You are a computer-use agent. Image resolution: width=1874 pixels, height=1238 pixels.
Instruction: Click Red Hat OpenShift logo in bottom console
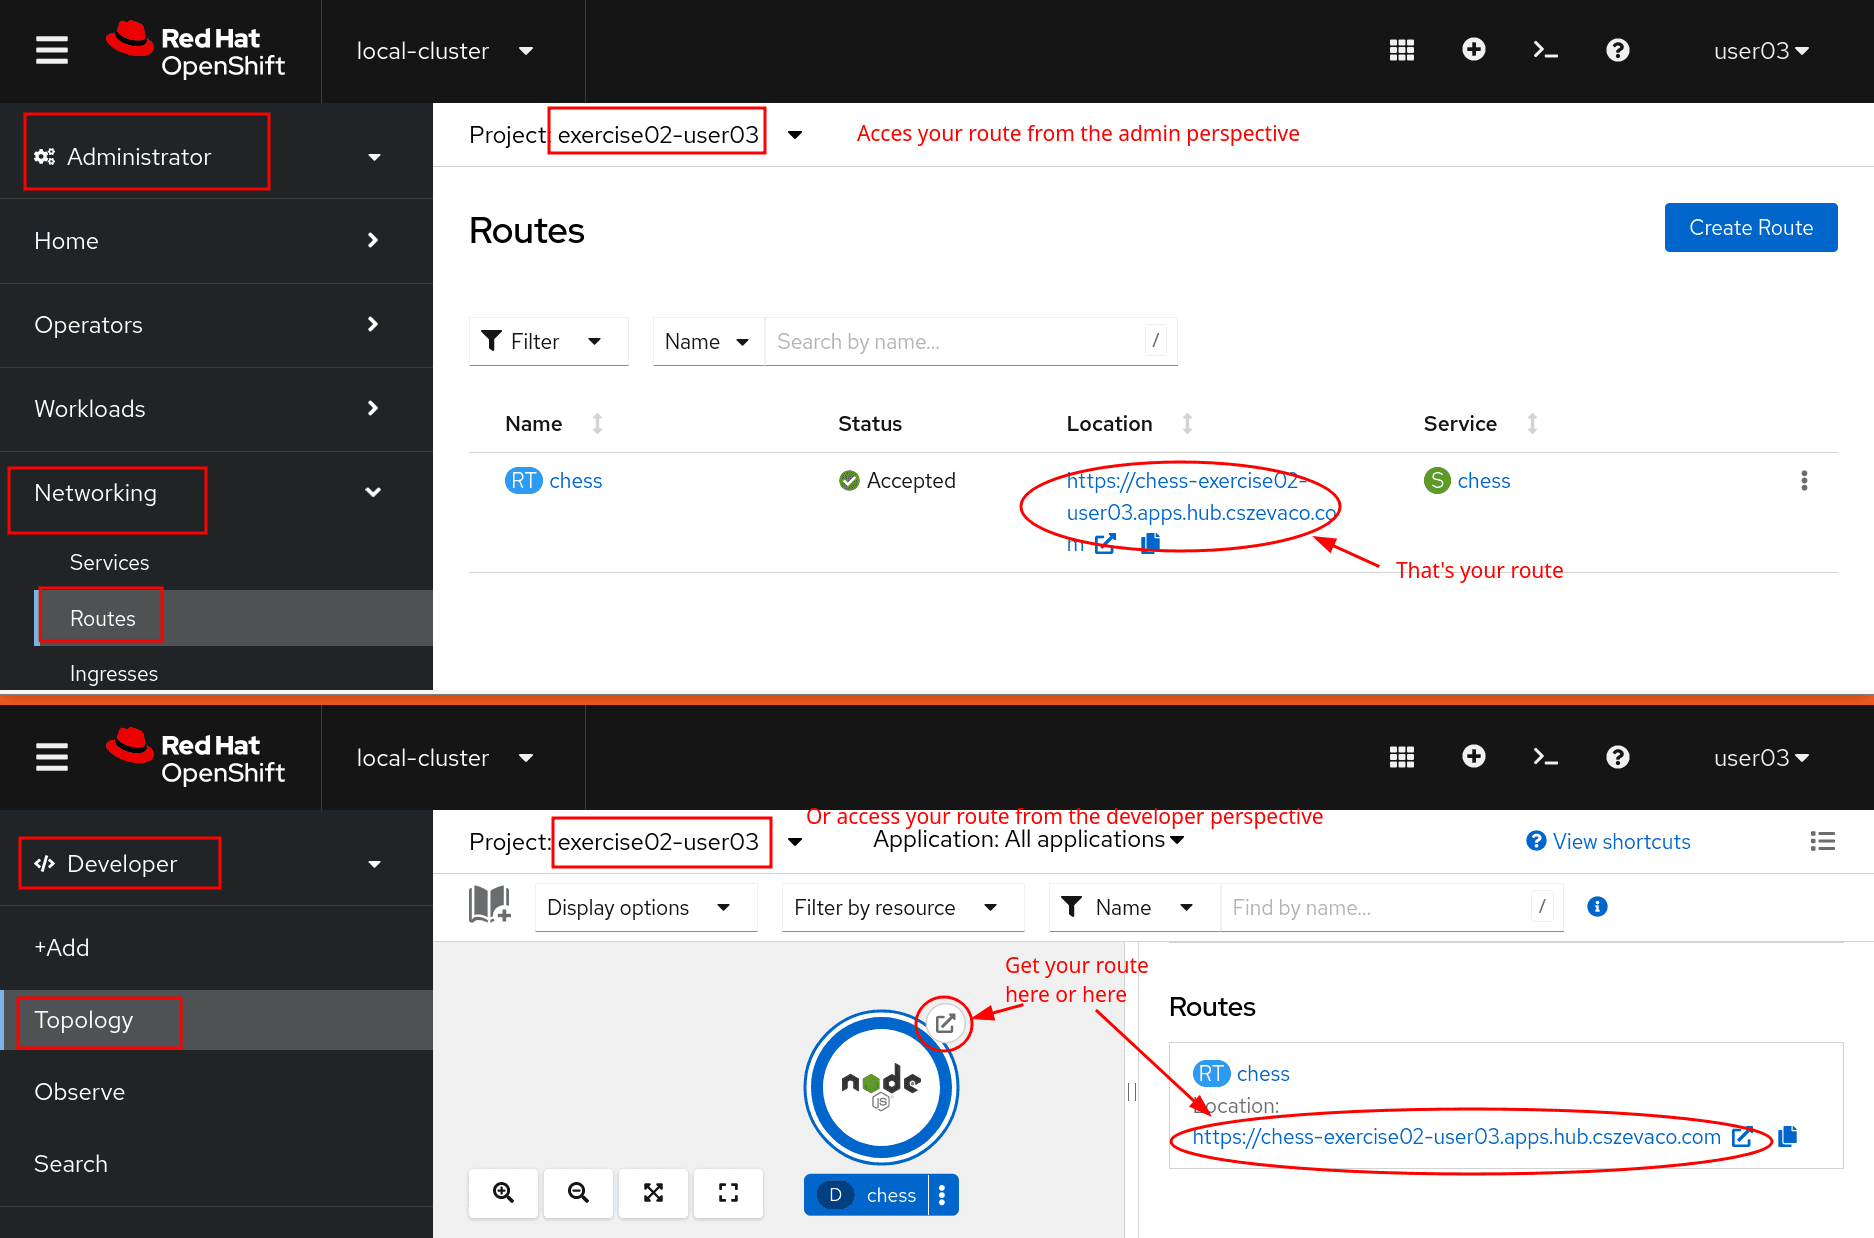coord(196,757)
